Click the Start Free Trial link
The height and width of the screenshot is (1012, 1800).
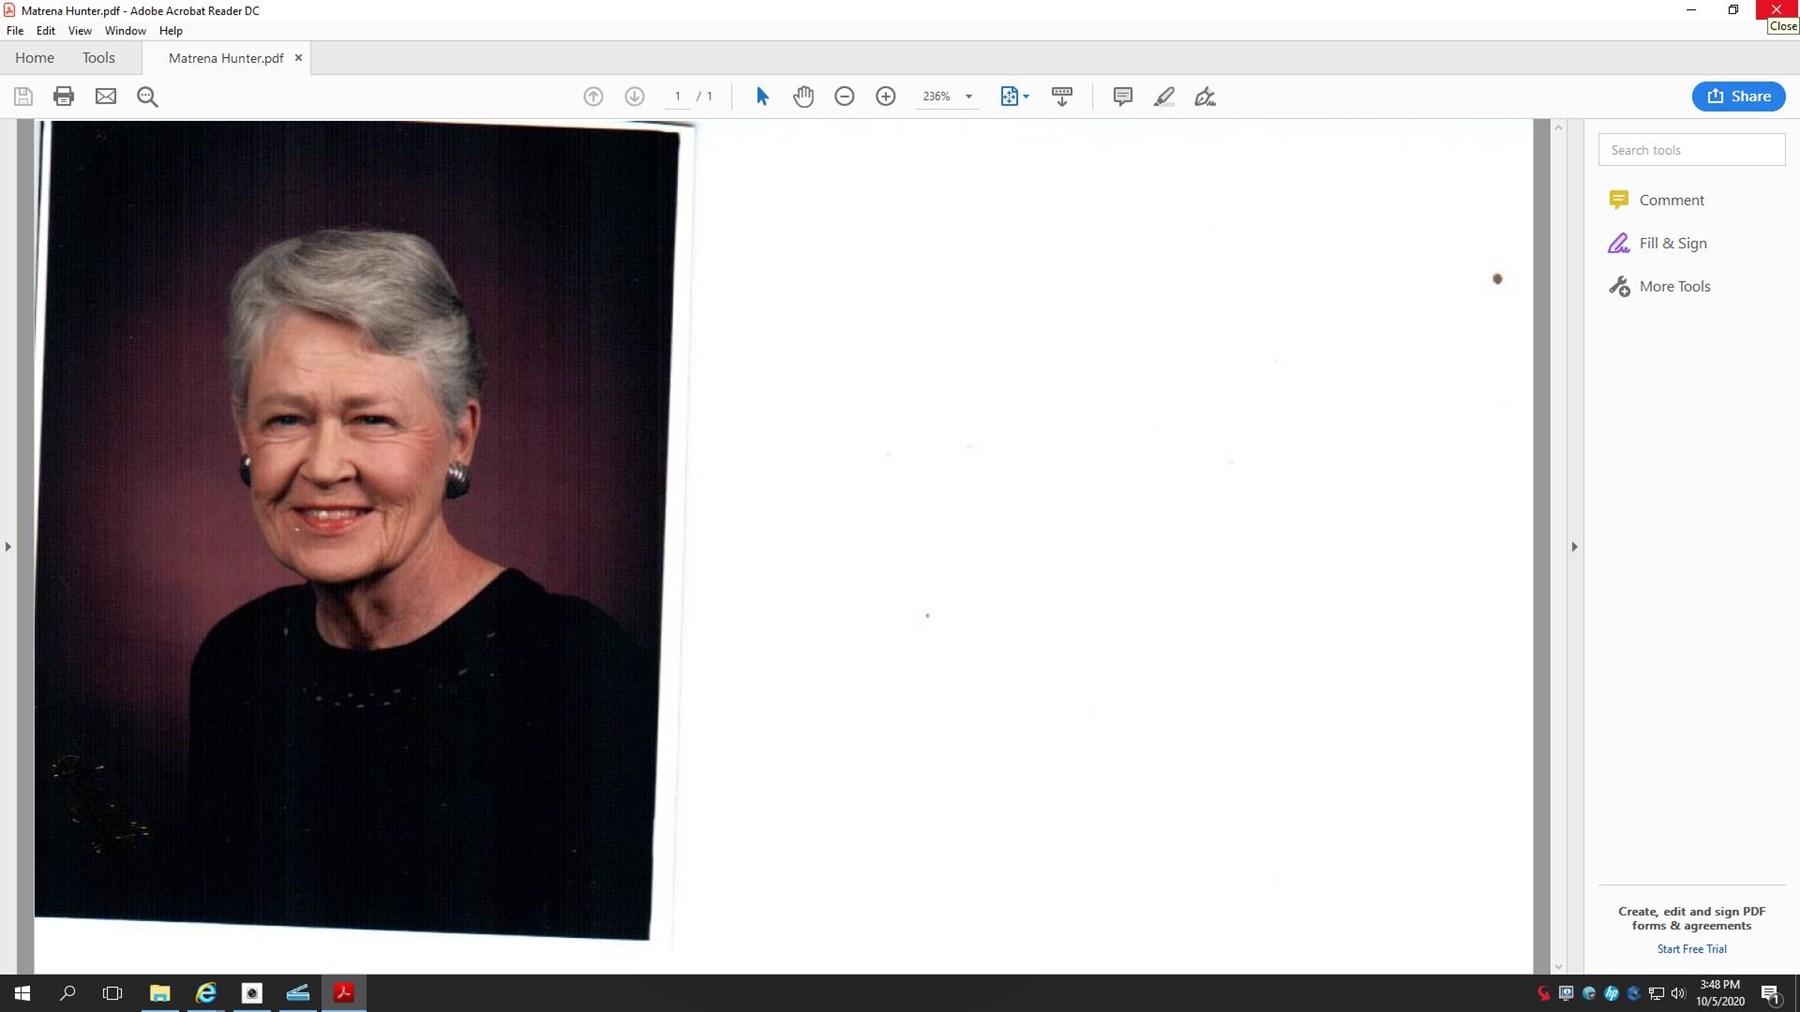[1691, 948]
